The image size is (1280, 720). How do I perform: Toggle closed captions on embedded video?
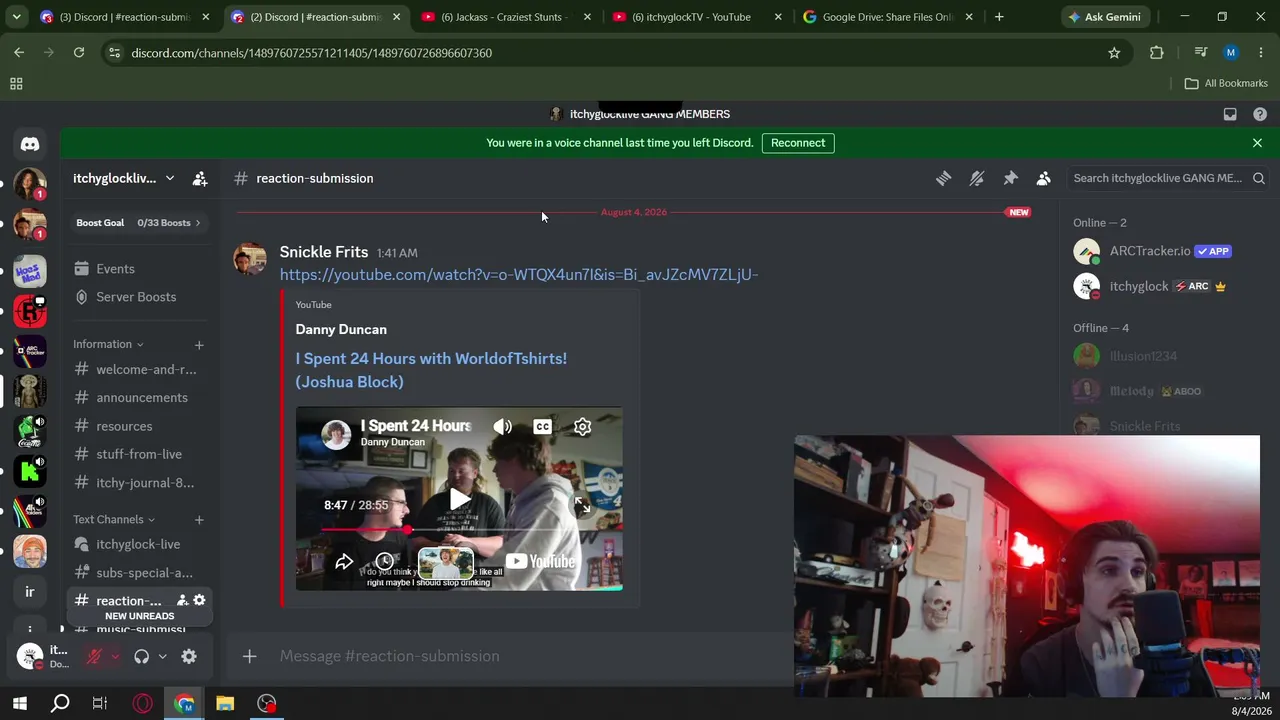click(x=542, y=427)
